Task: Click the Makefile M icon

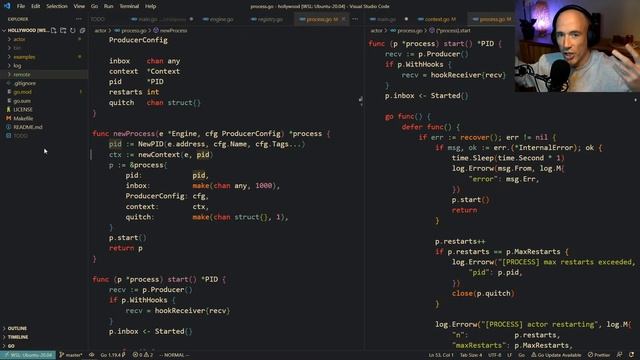Action: pyautogui.click(x=9, y=118)
